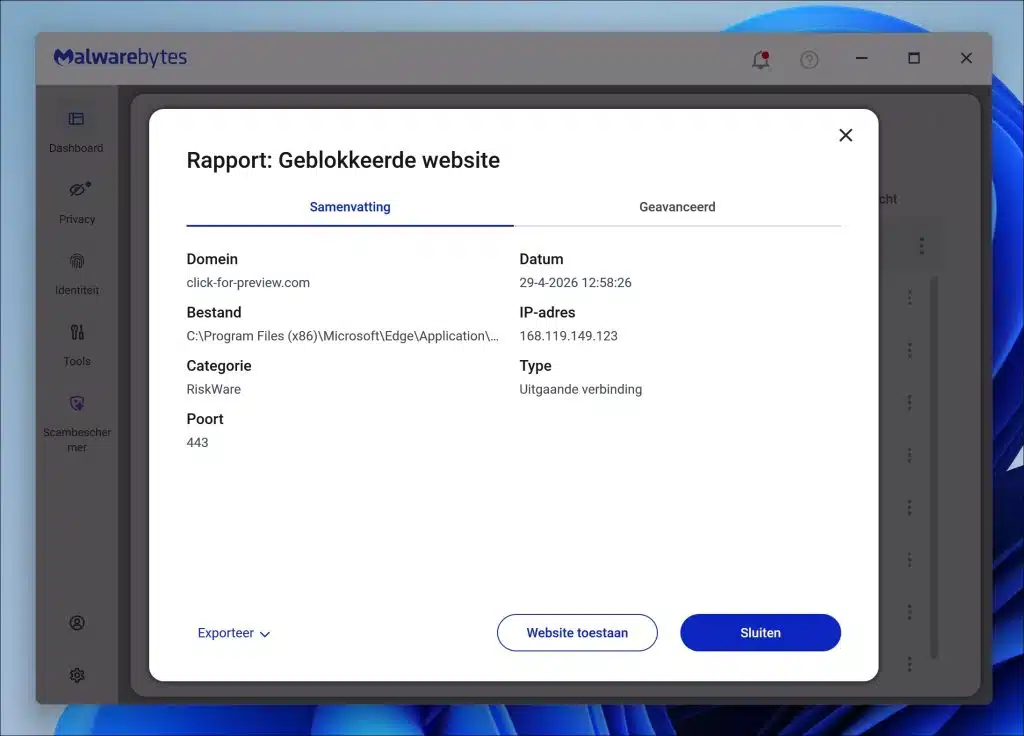Select IP address 168.119.149.123
This screenshot has width=1024, height=736.
click(568, 336)
